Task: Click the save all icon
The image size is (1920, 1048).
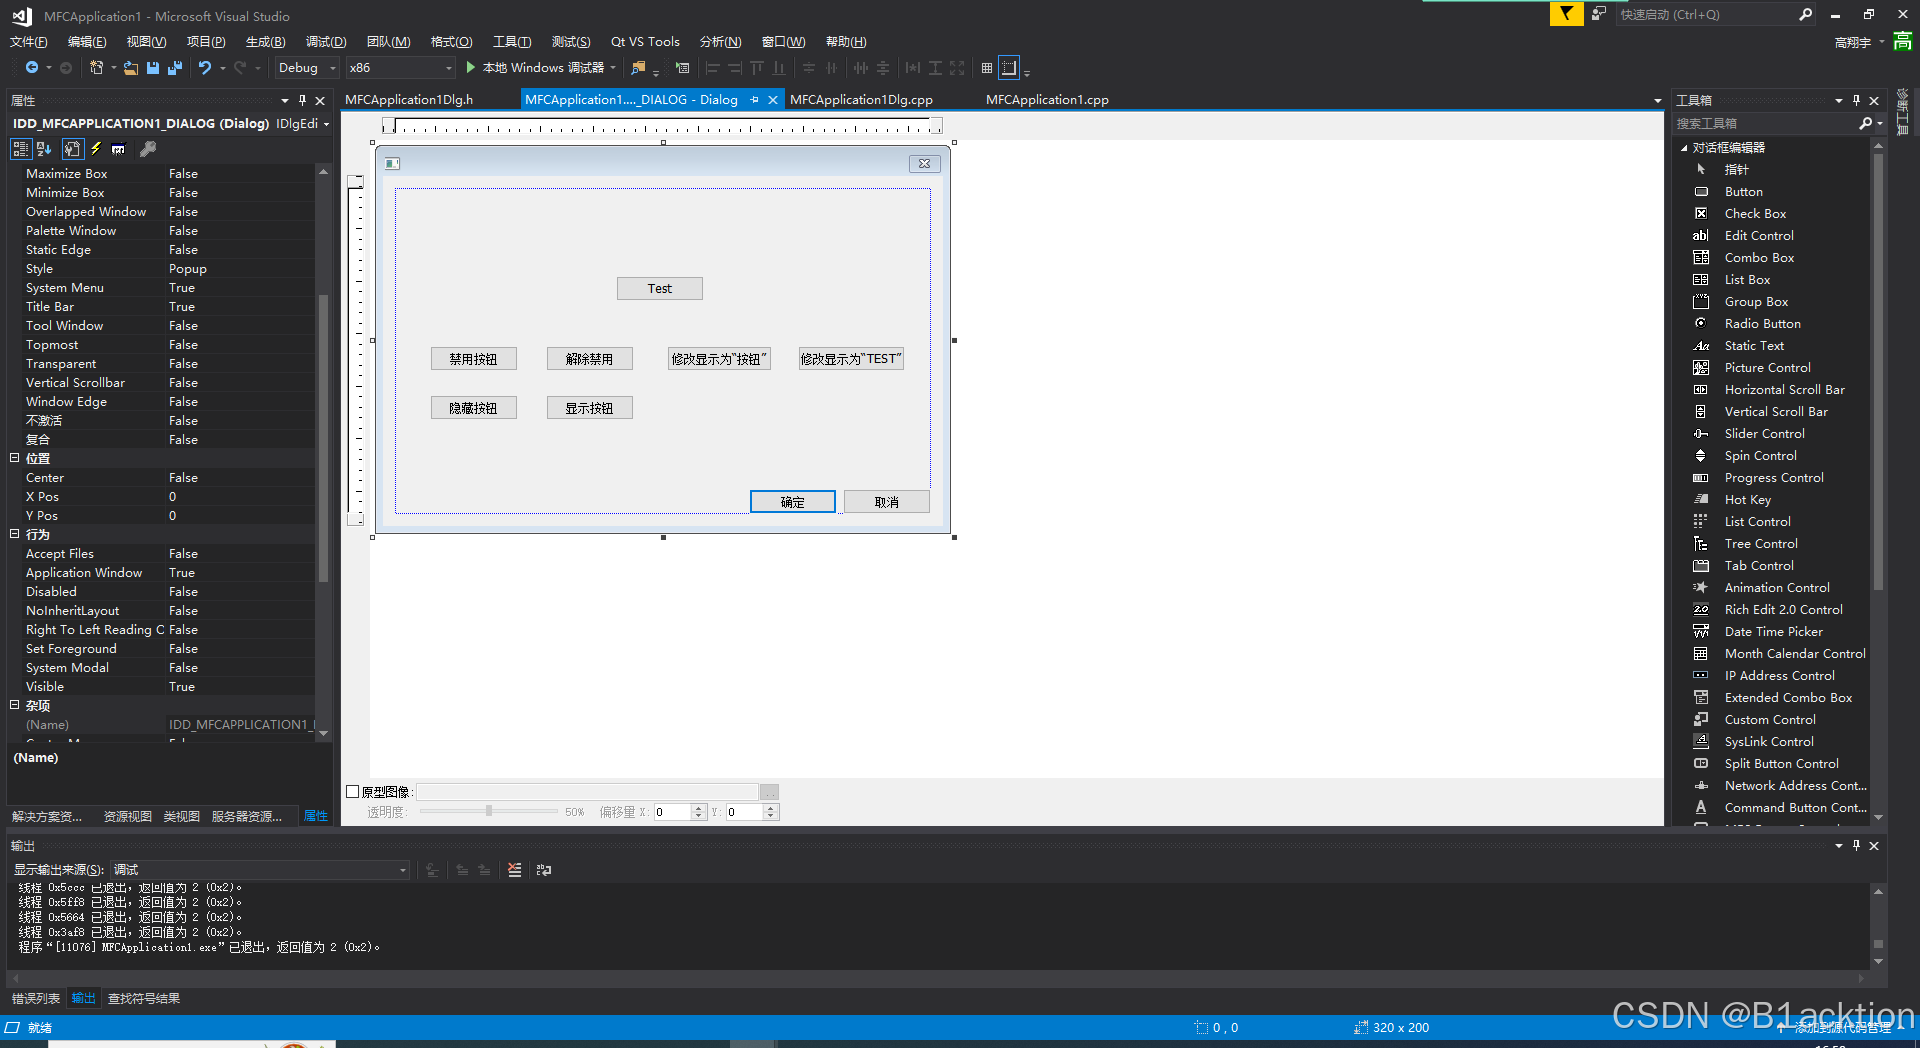Action: 175,68
